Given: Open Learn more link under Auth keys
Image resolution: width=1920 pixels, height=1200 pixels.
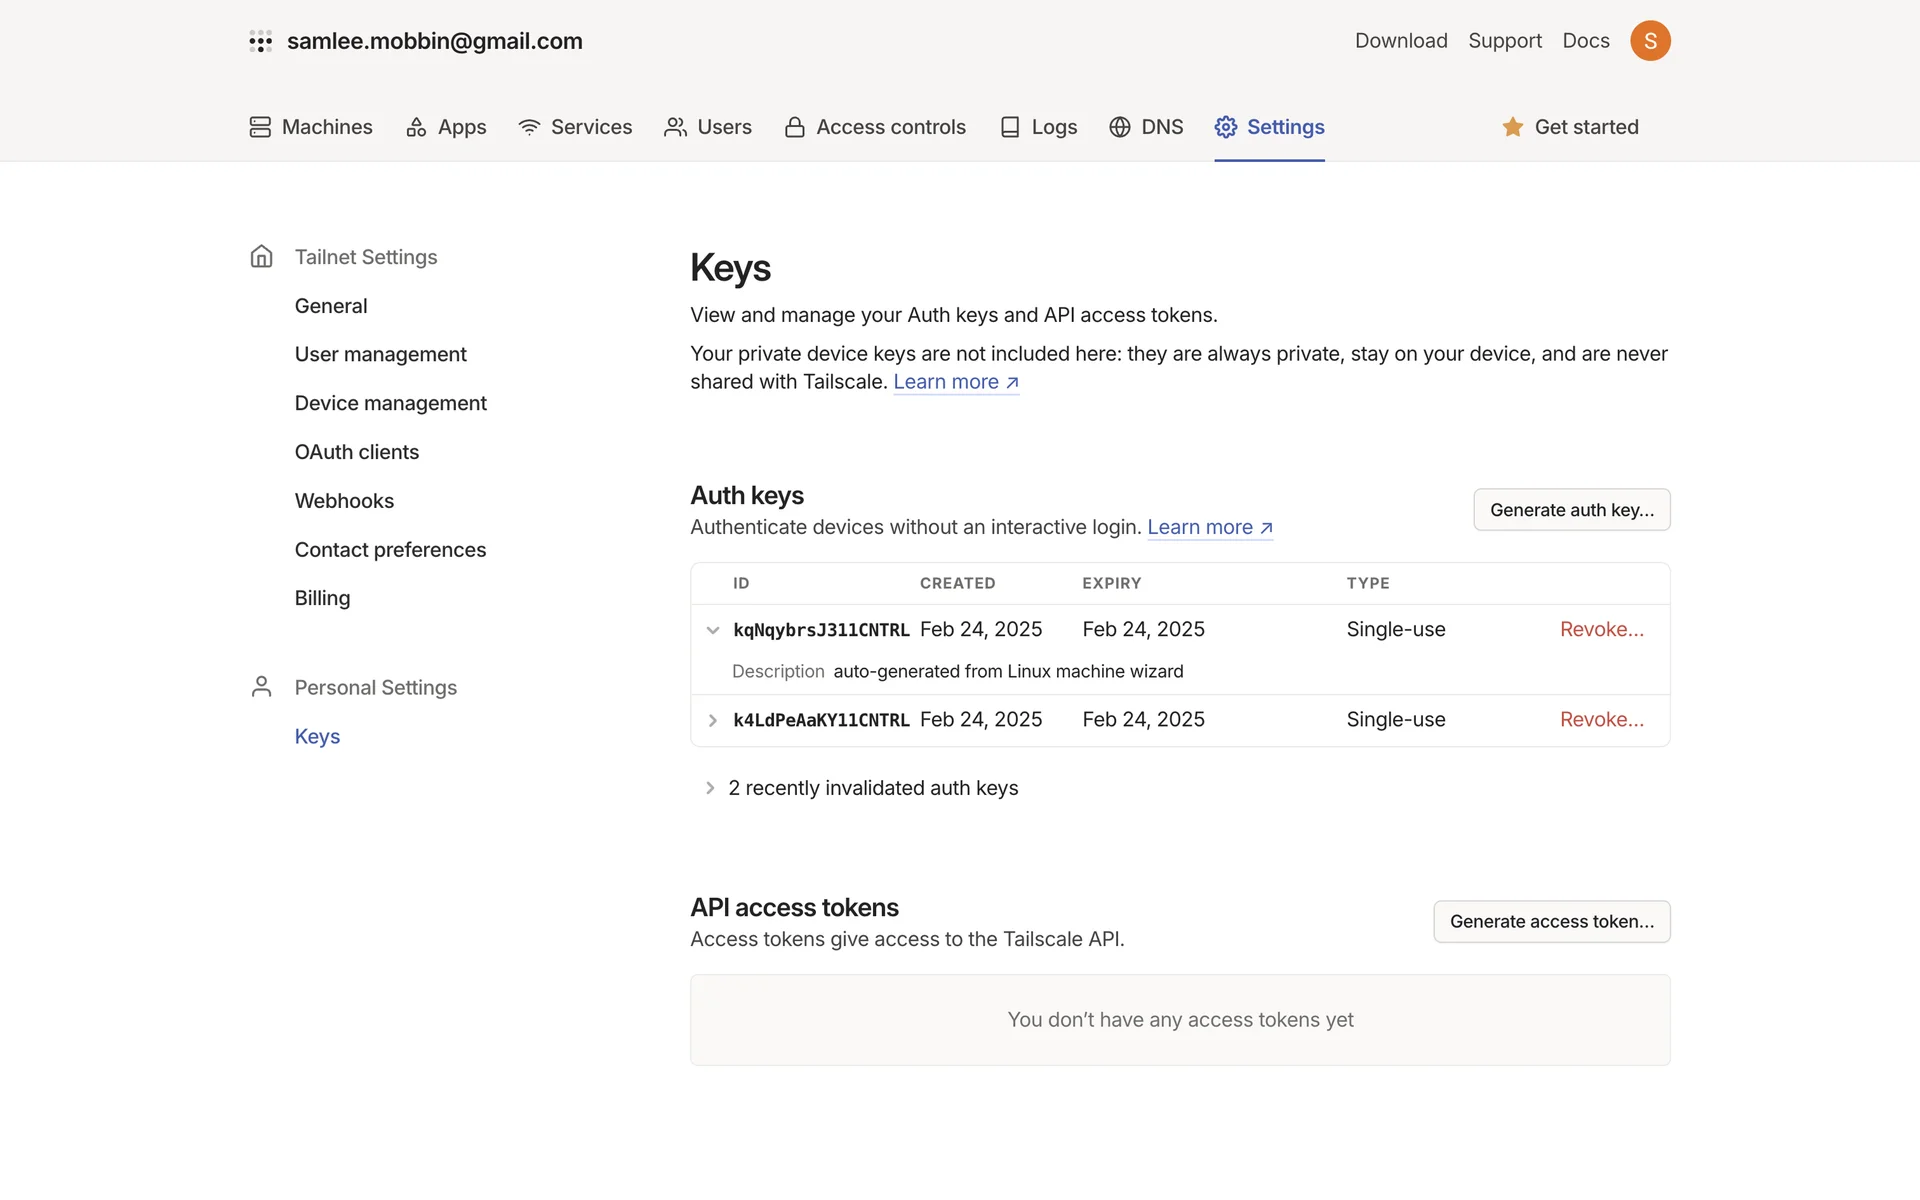Looking at the screenshot, I should coord(1209,527).
